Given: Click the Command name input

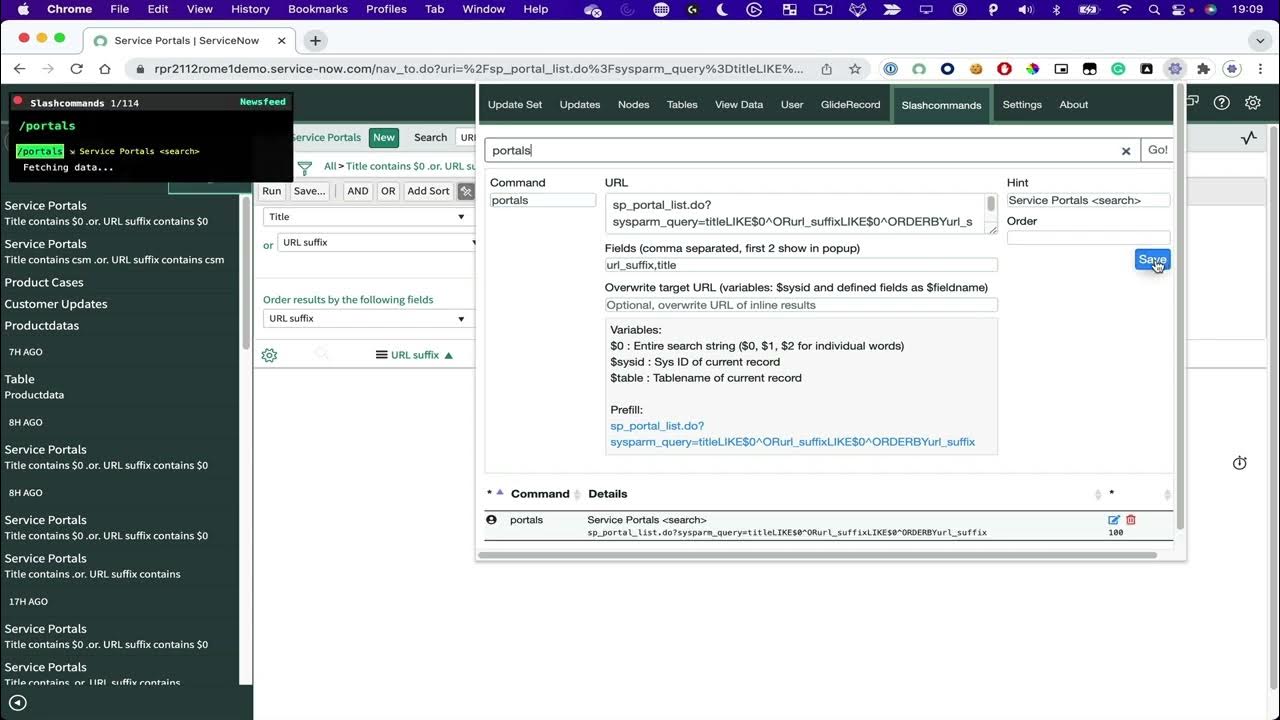Looking at the screenshot, I should click(x=543, y=201).
